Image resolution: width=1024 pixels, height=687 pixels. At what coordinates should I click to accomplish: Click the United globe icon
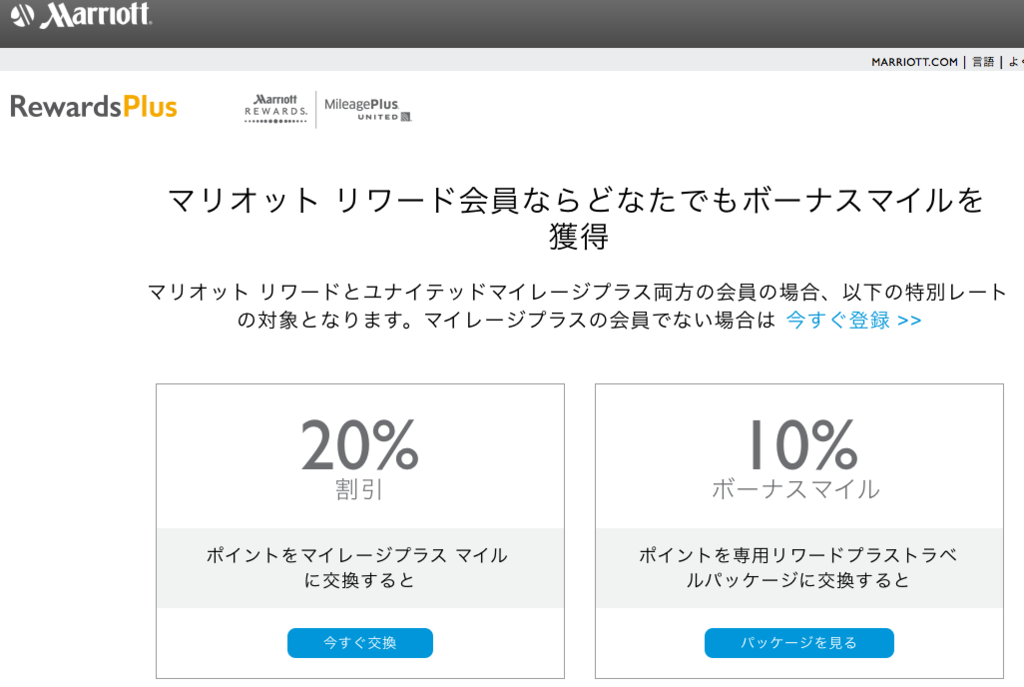406,117
